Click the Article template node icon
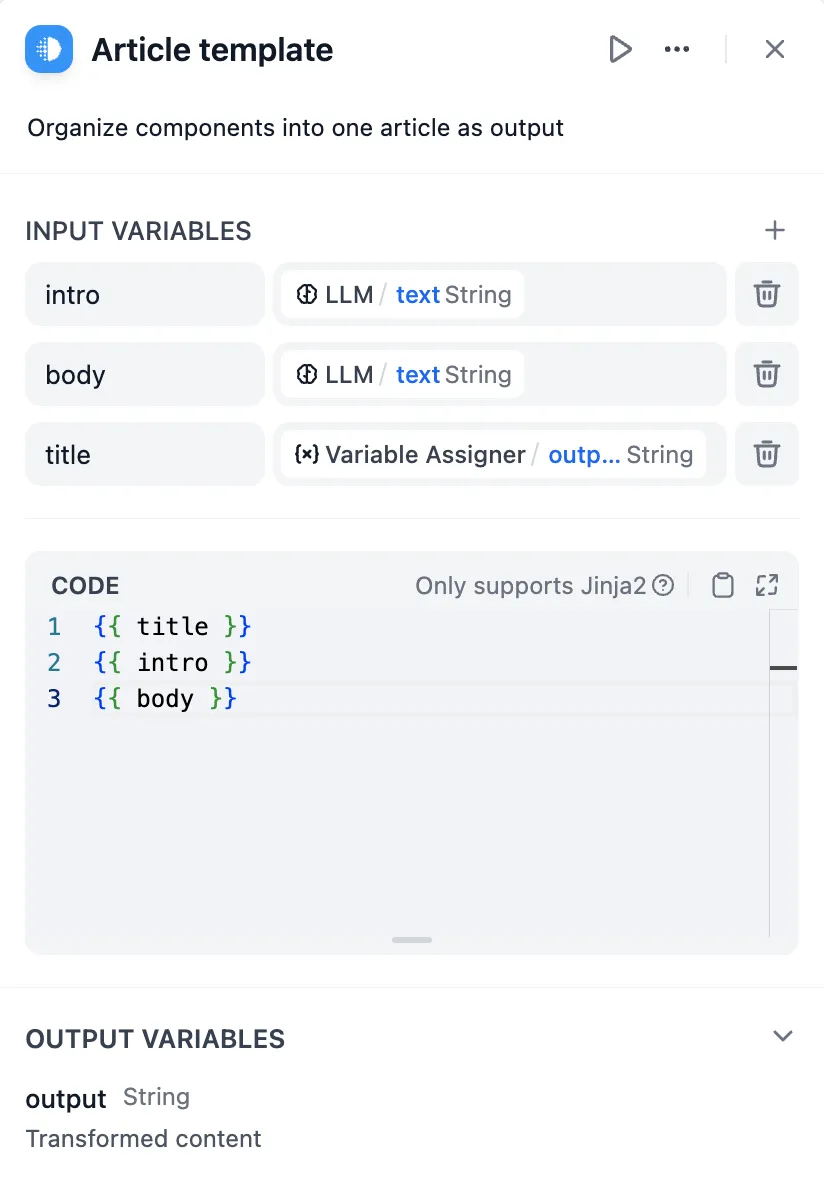824x1194 pixels. point(49,49)
